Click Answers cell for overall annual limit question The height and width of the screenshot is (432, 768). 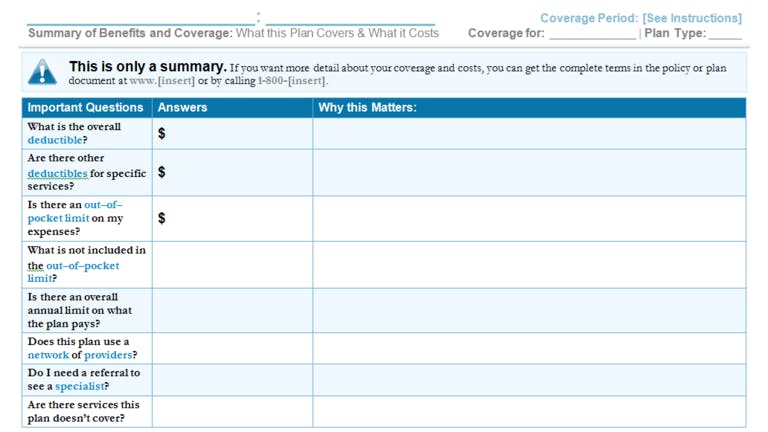[232, 311]
